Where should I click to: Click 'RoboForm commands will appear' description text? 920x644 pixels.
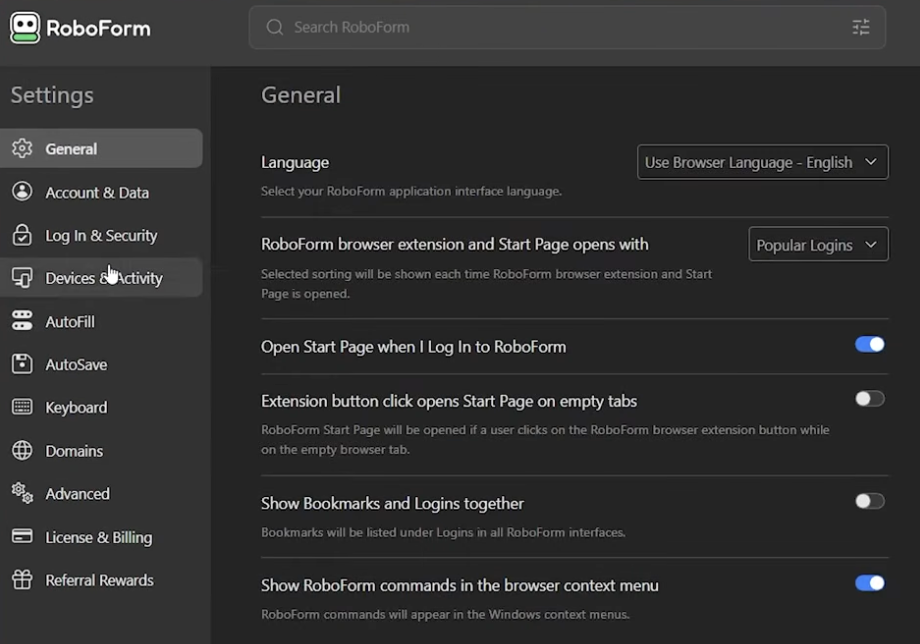point(445,614)
